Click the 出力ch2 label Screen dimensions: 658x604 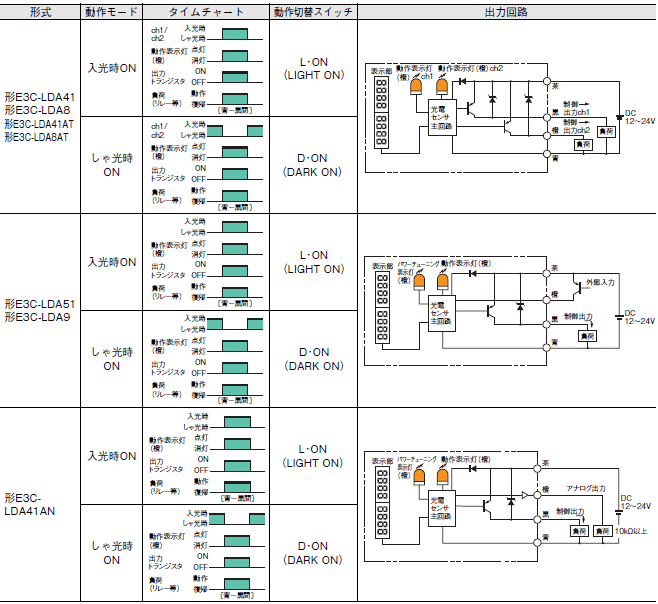point(577,130)
